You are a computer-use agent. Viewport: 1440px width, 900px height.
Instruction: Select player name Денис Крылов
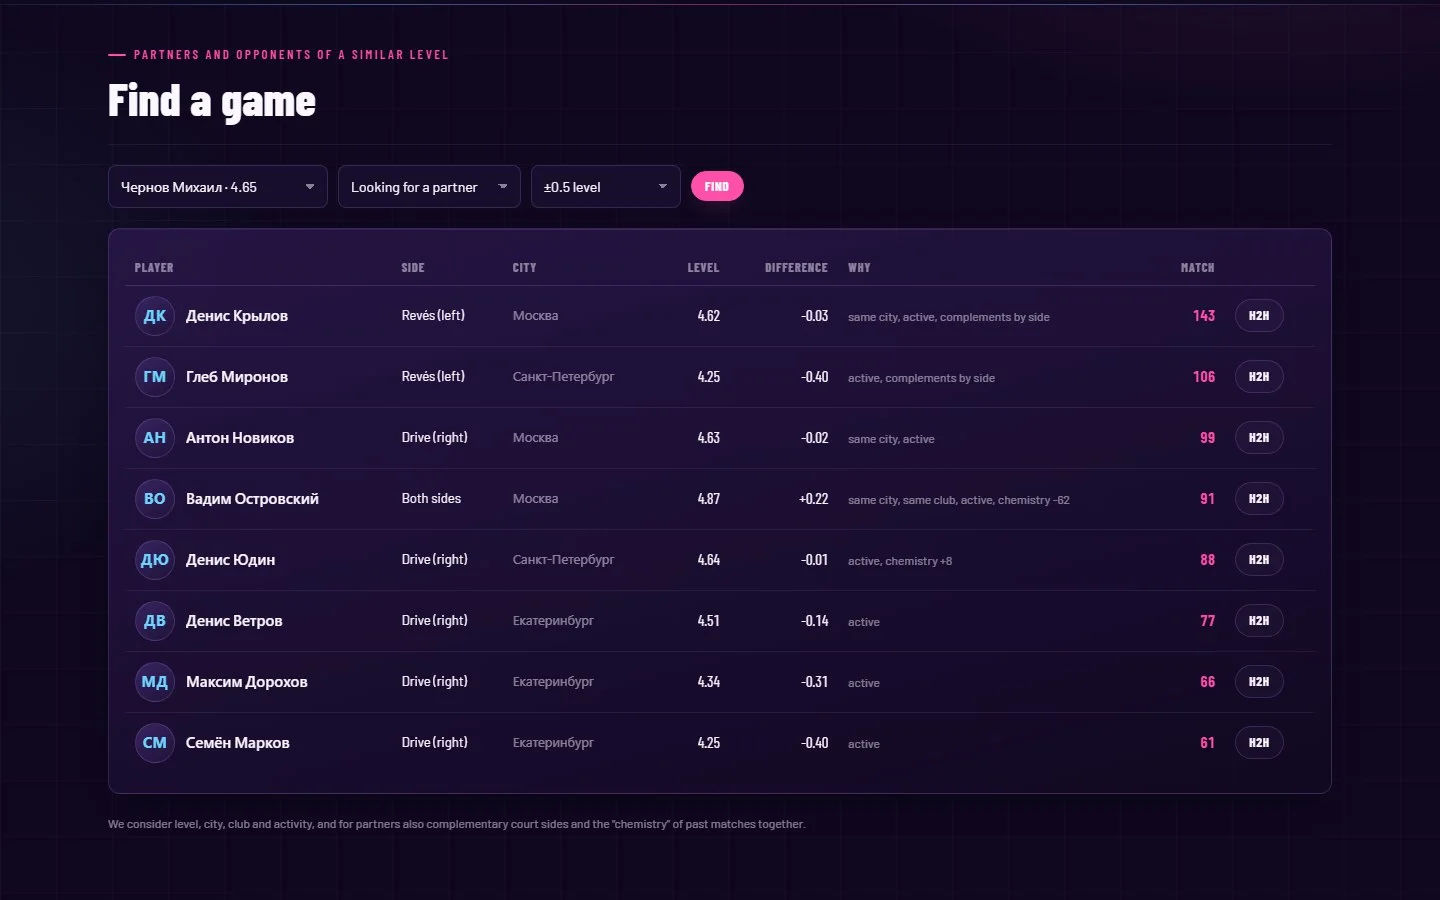(x=237, y=316)
